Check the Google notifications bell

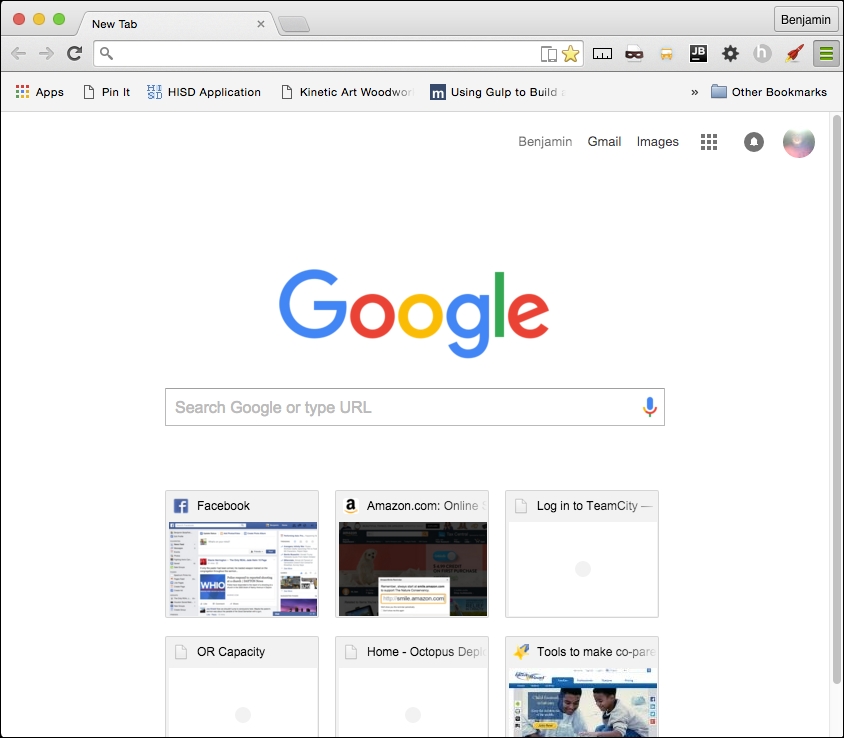[x=753, y=142]
